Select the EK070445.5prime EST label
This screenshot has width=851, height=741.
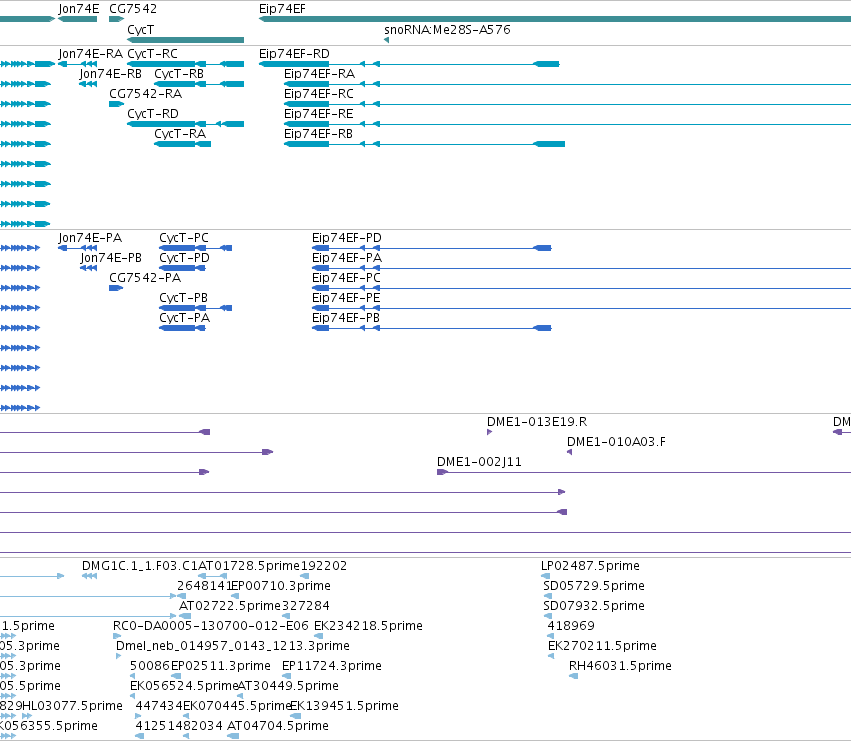click(x=238, y=706)
